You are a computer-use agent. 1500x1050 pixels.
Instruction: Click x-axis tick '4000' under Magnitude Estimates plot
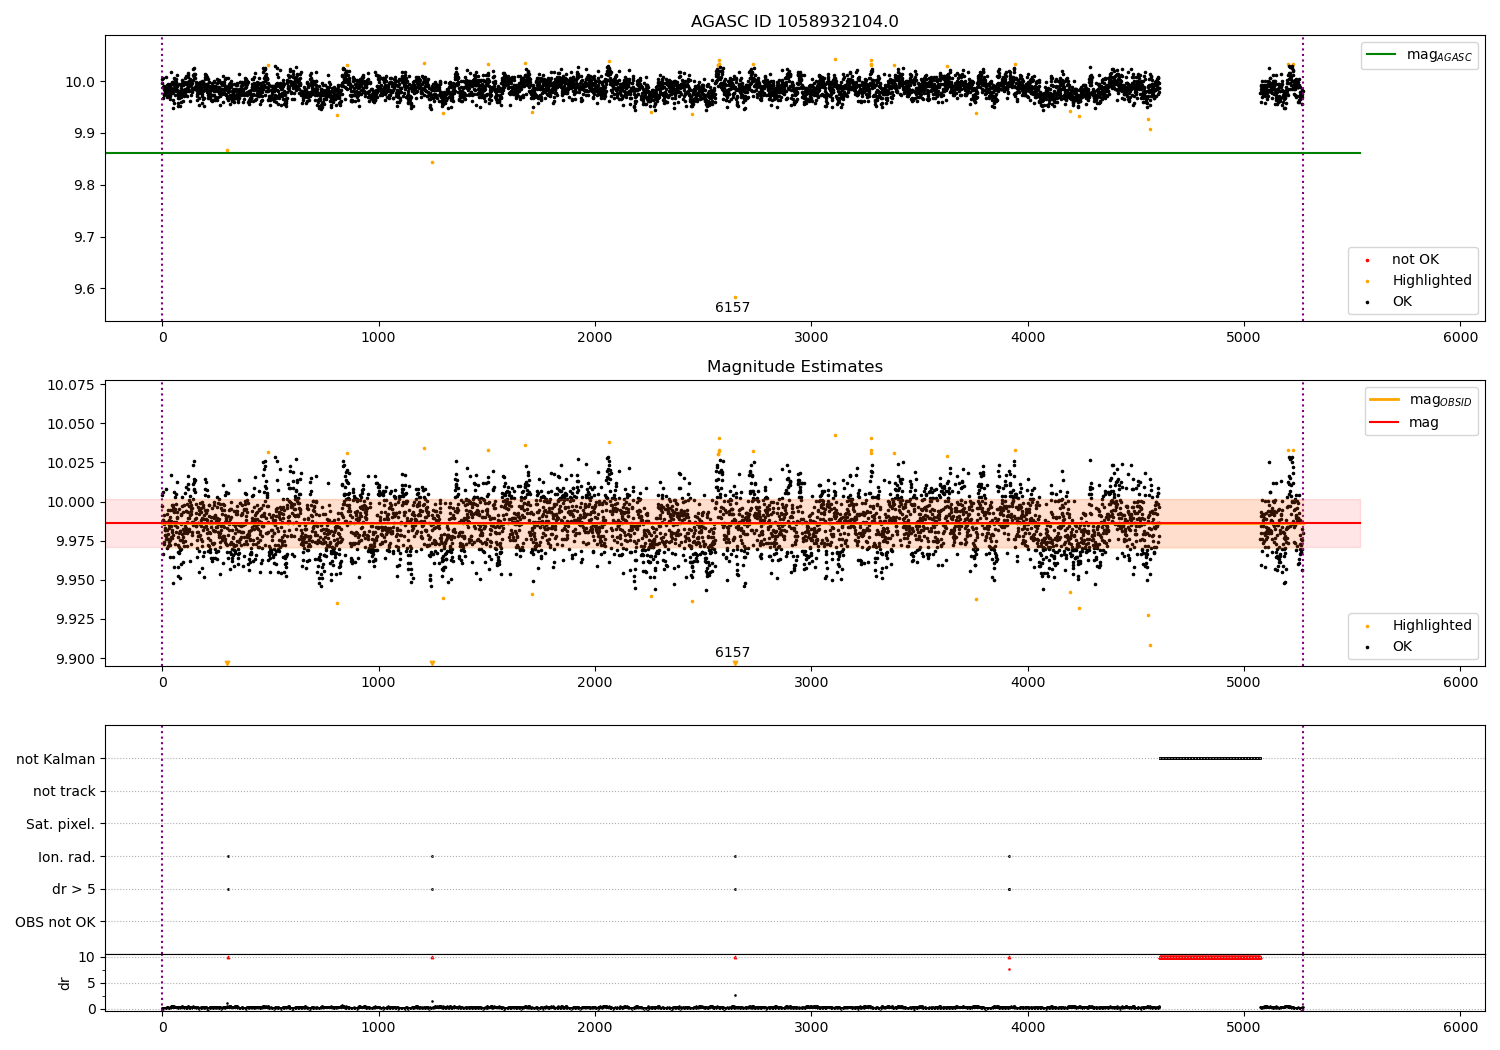coord(1028,684)
